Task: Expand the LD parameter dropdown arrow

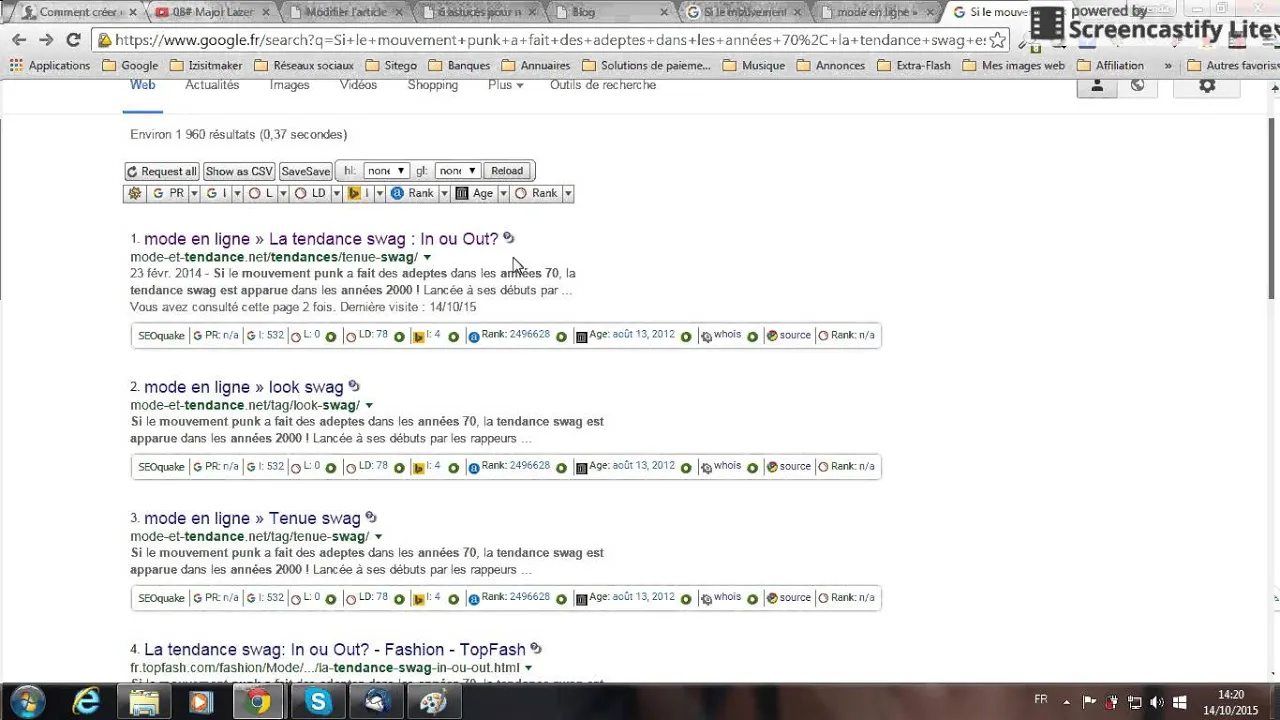Action: click(x=336, y=194)
